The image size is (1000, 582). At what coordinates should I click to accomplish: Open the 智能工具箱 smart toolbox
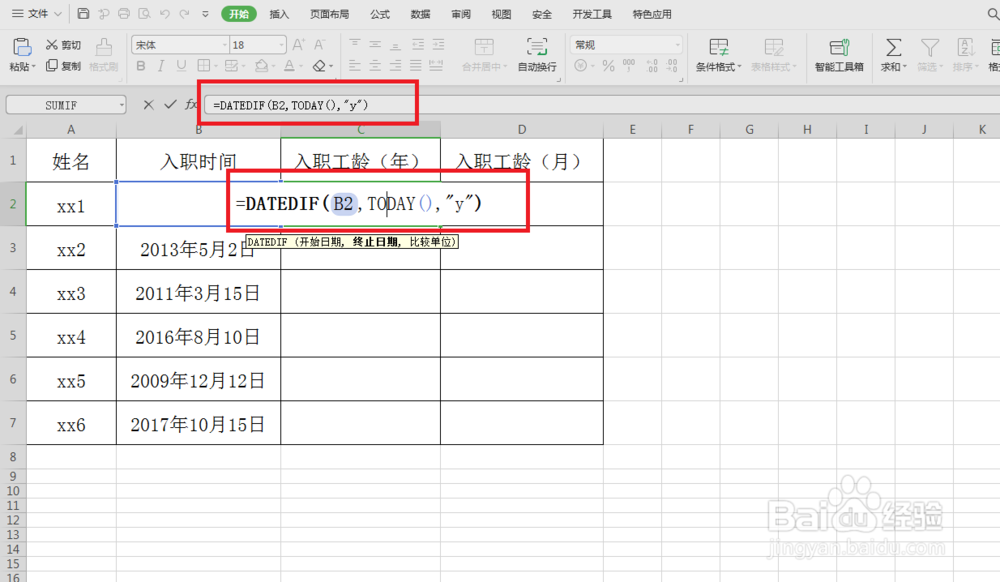tap(839, 54)
